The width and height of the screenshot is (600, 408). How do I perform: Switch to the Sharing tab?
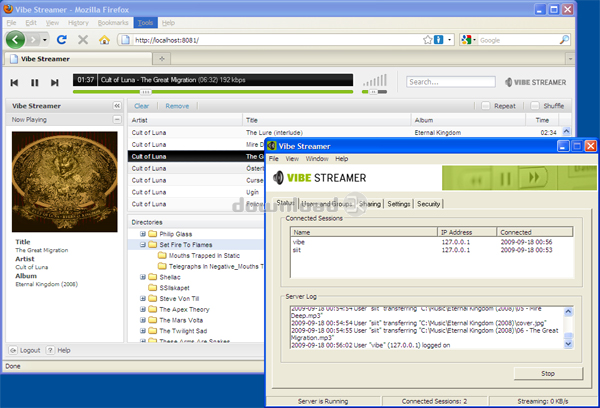point(370,204)
